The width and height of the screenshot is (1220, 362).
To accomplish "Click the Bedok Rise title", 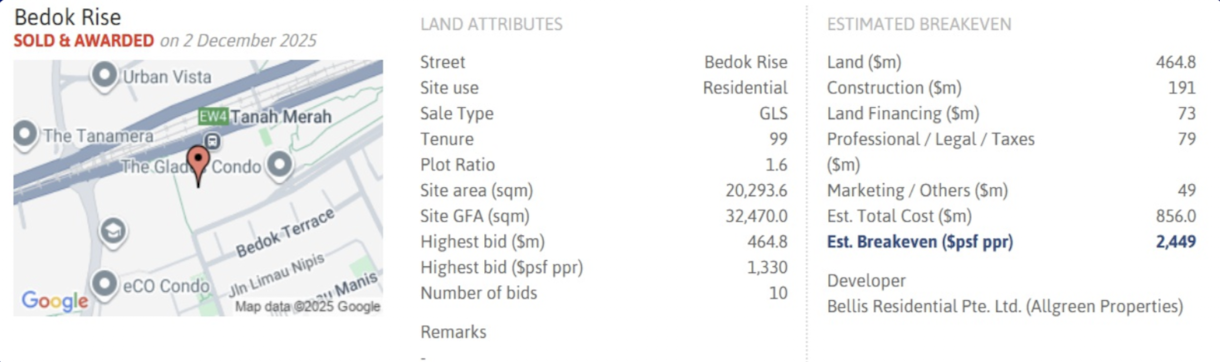I will tap(67, 17).
